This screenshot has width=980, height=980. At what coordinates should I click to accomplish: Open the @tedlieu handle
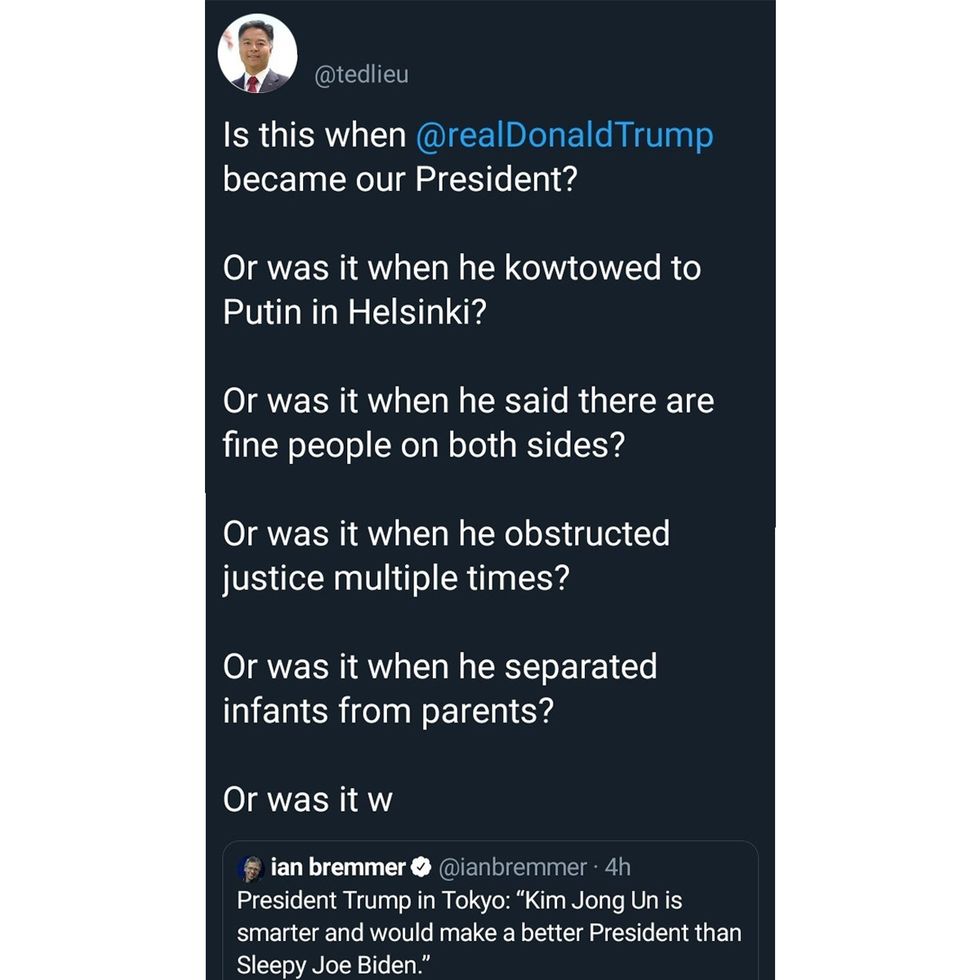[x=361, y=75]
